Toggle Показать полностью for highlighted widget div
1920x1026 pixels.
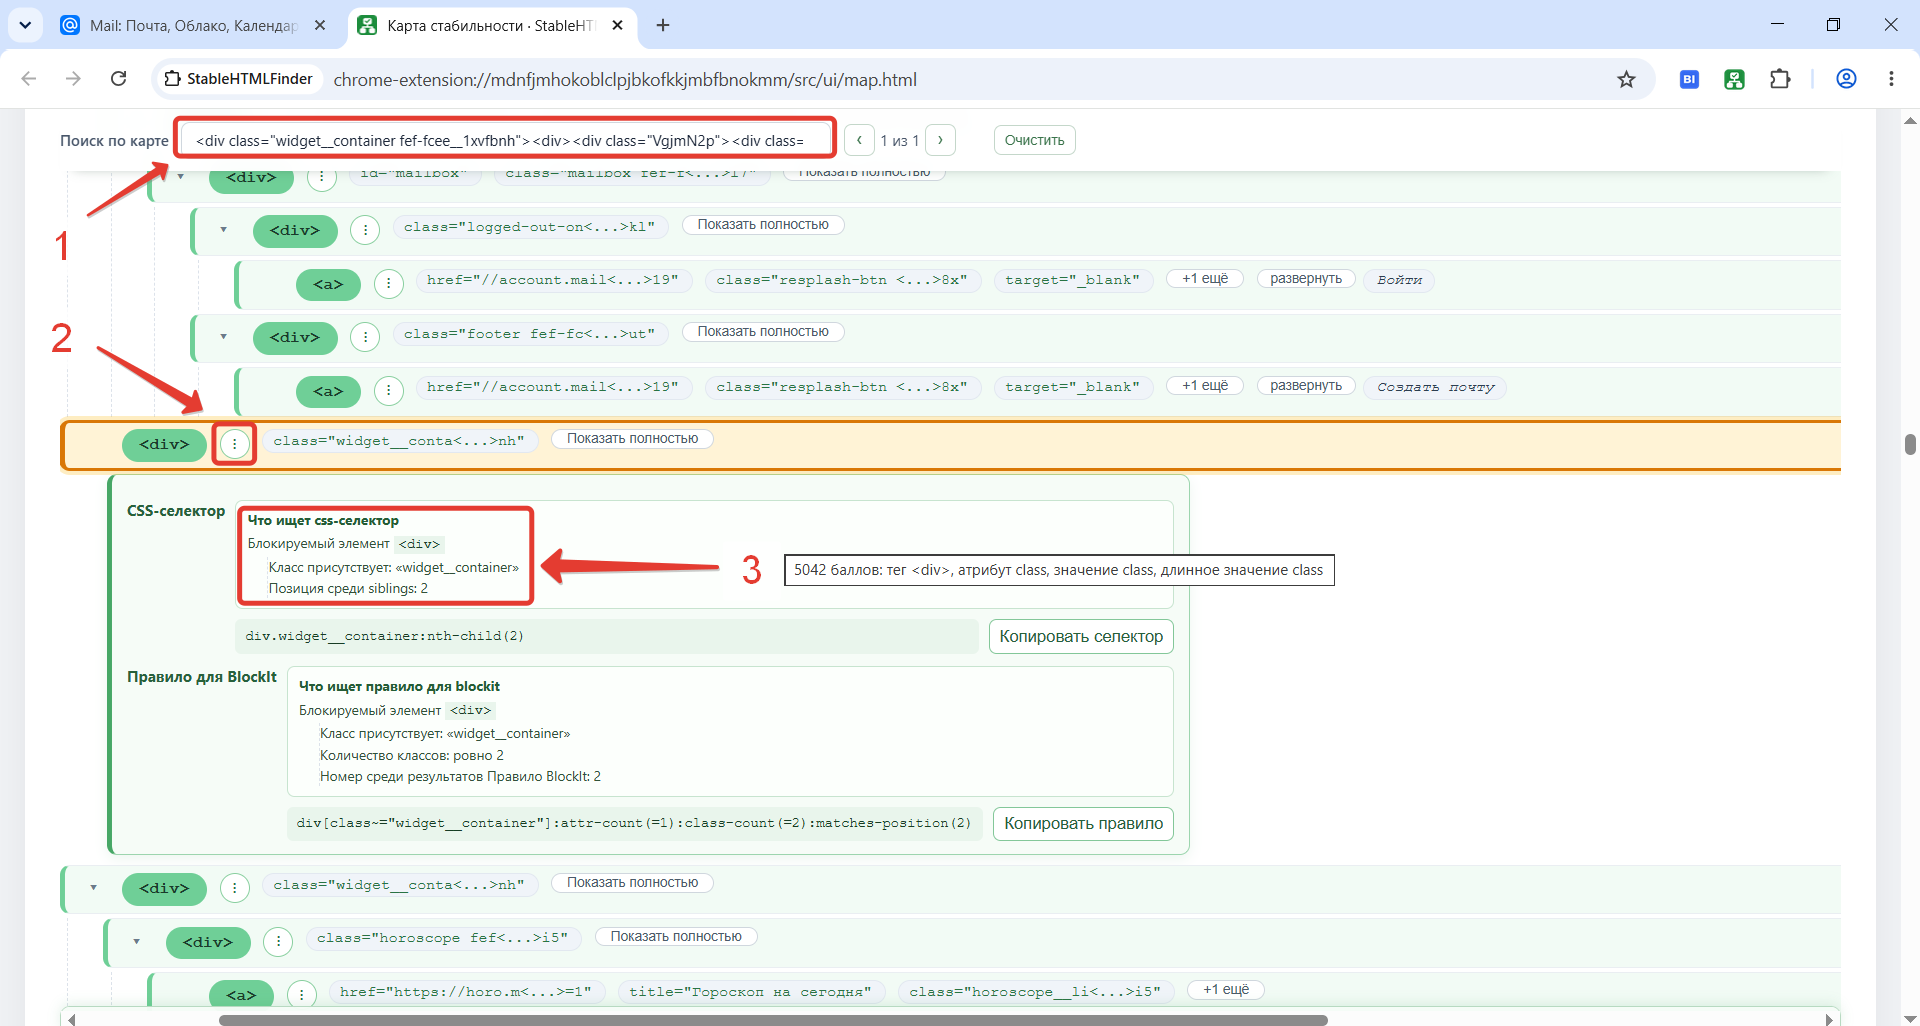click(x=632, y=438)
